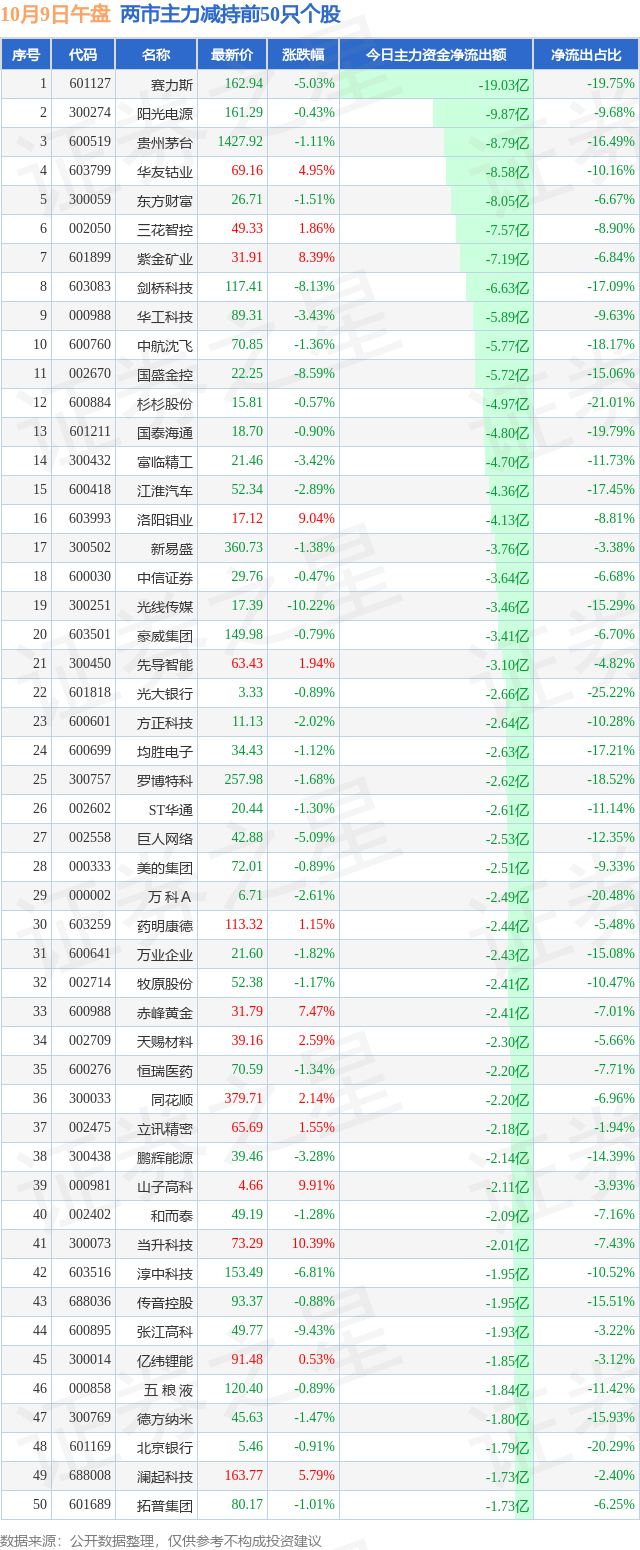The height and width of the screenshot is (1550, 640).
Task: Click 贵州茅台 price 1427.92
Action: click(240, 142)
